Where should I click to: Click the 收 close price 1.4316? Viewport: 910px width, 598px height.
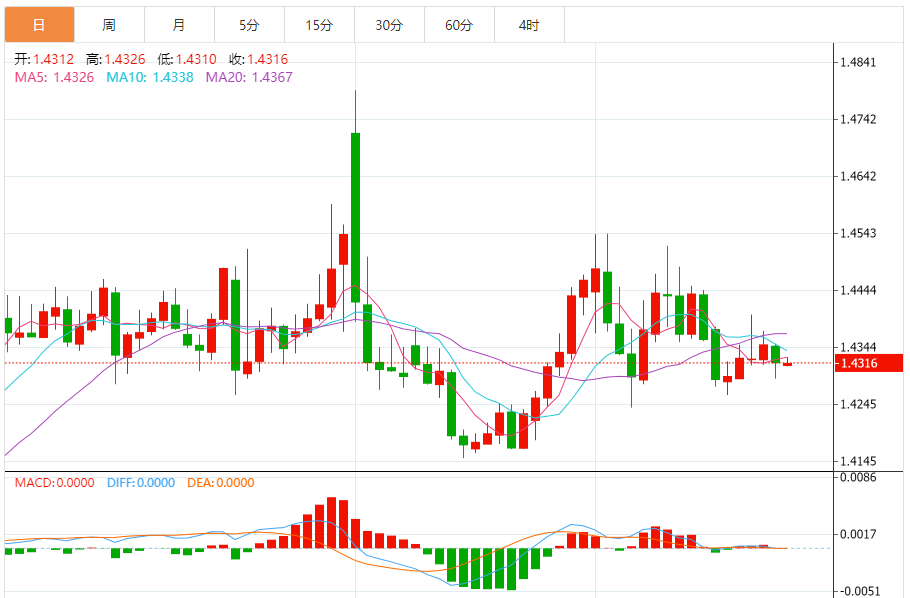click(x=258, y=59)
